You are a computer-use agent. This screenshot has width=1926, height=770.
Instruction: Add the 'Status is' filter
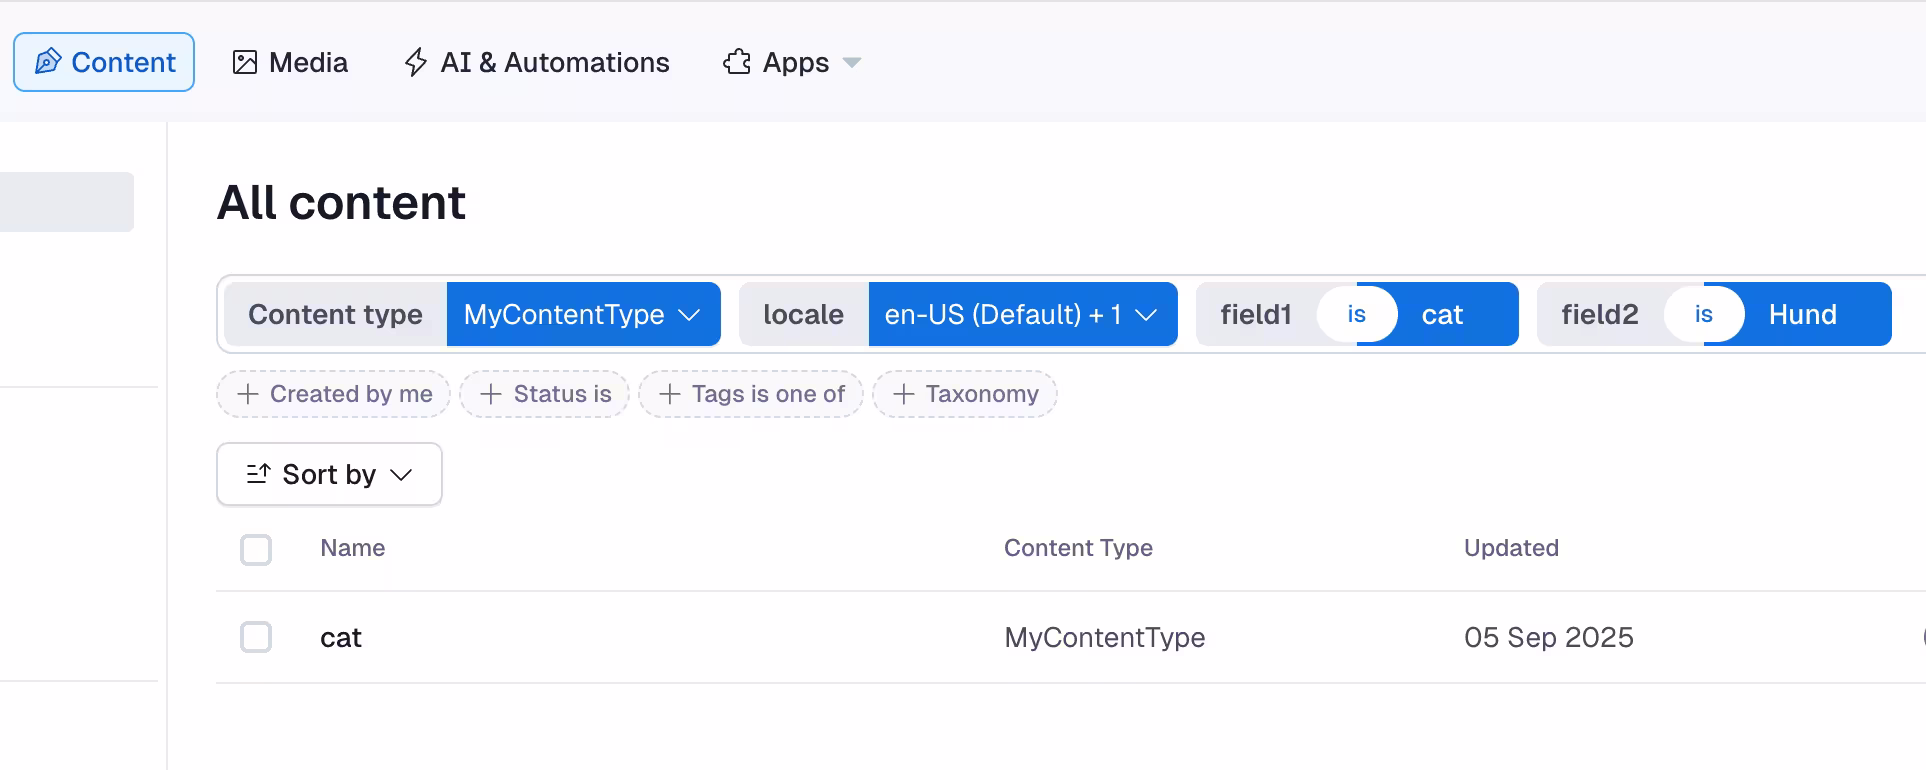(x=545, y=394)
